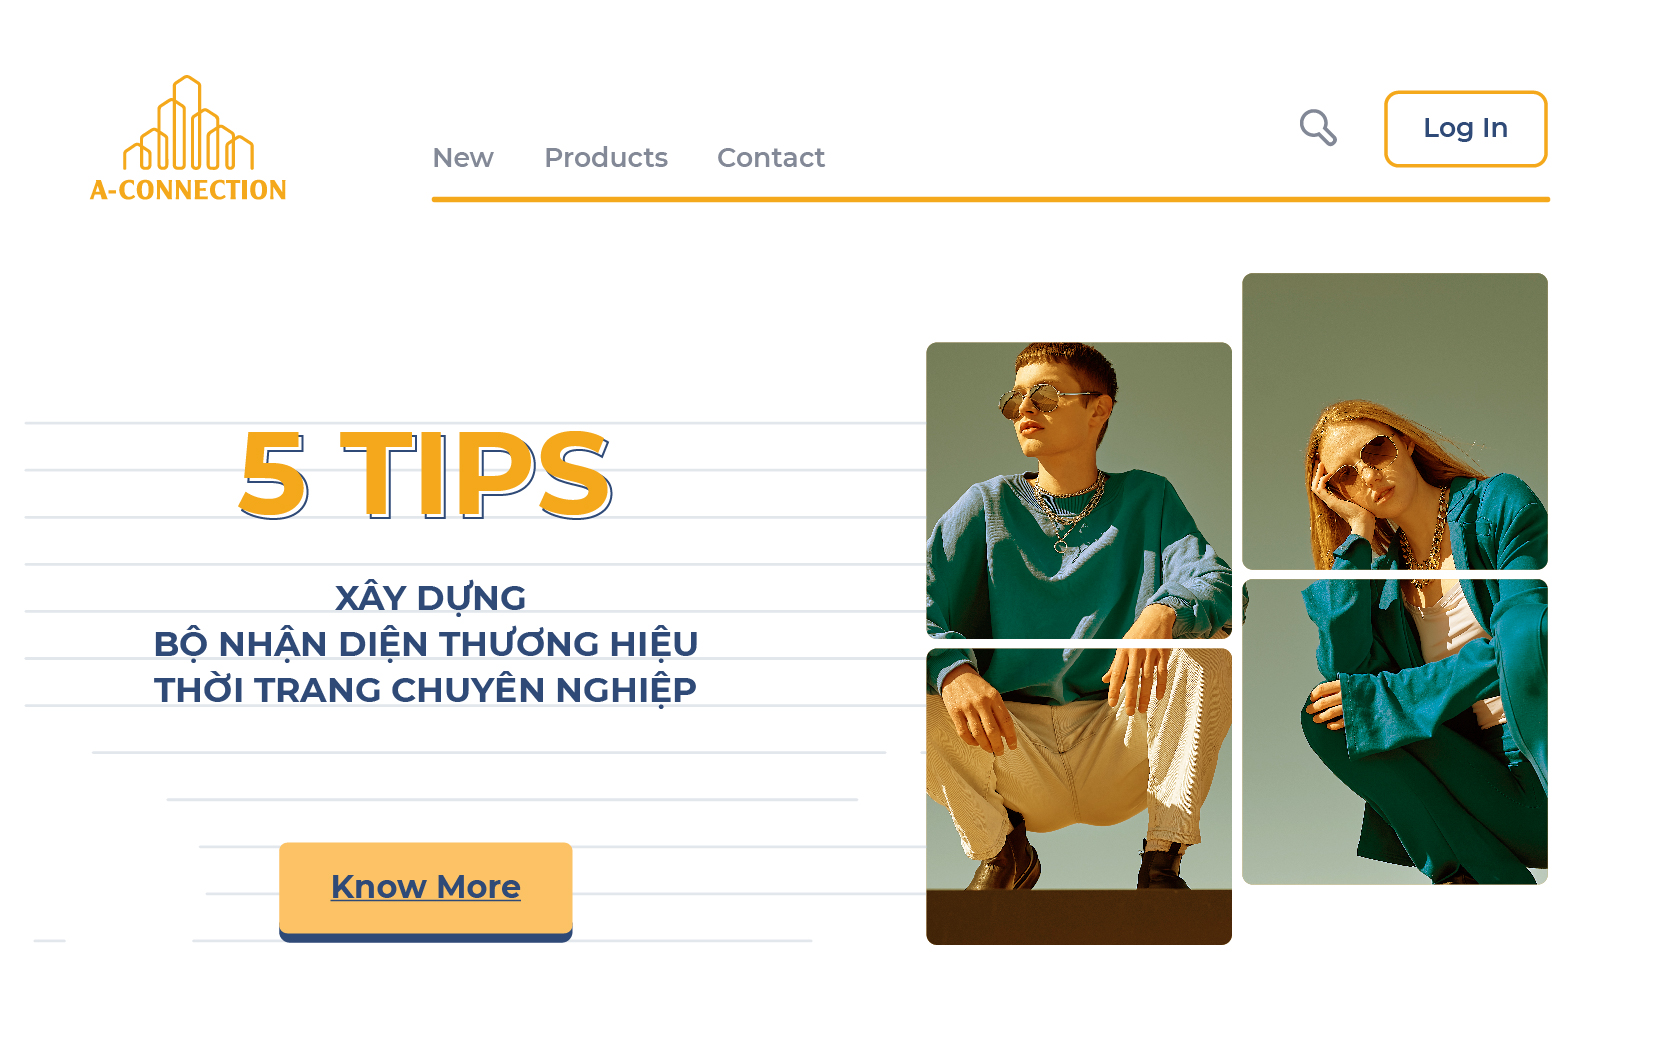Image resolution: width=1667 pixels, height=1042 pixels.
Task: Click the XÂY DỰNG text line
Action: pyautogui.click(x=430, y=598)
